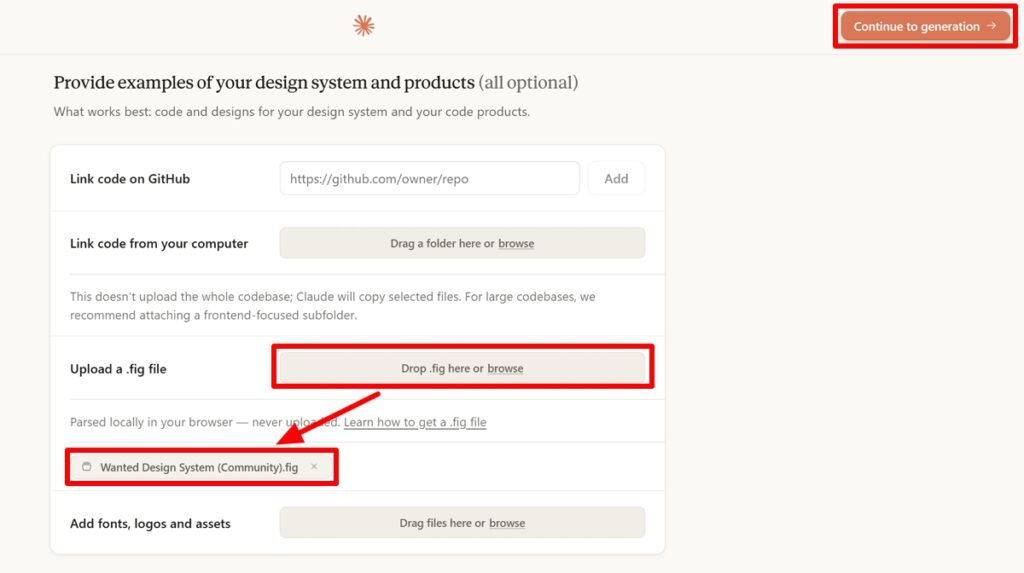Click browse link in Drag files here area
Screen dimensions: 1024x573
coord(507,523)
